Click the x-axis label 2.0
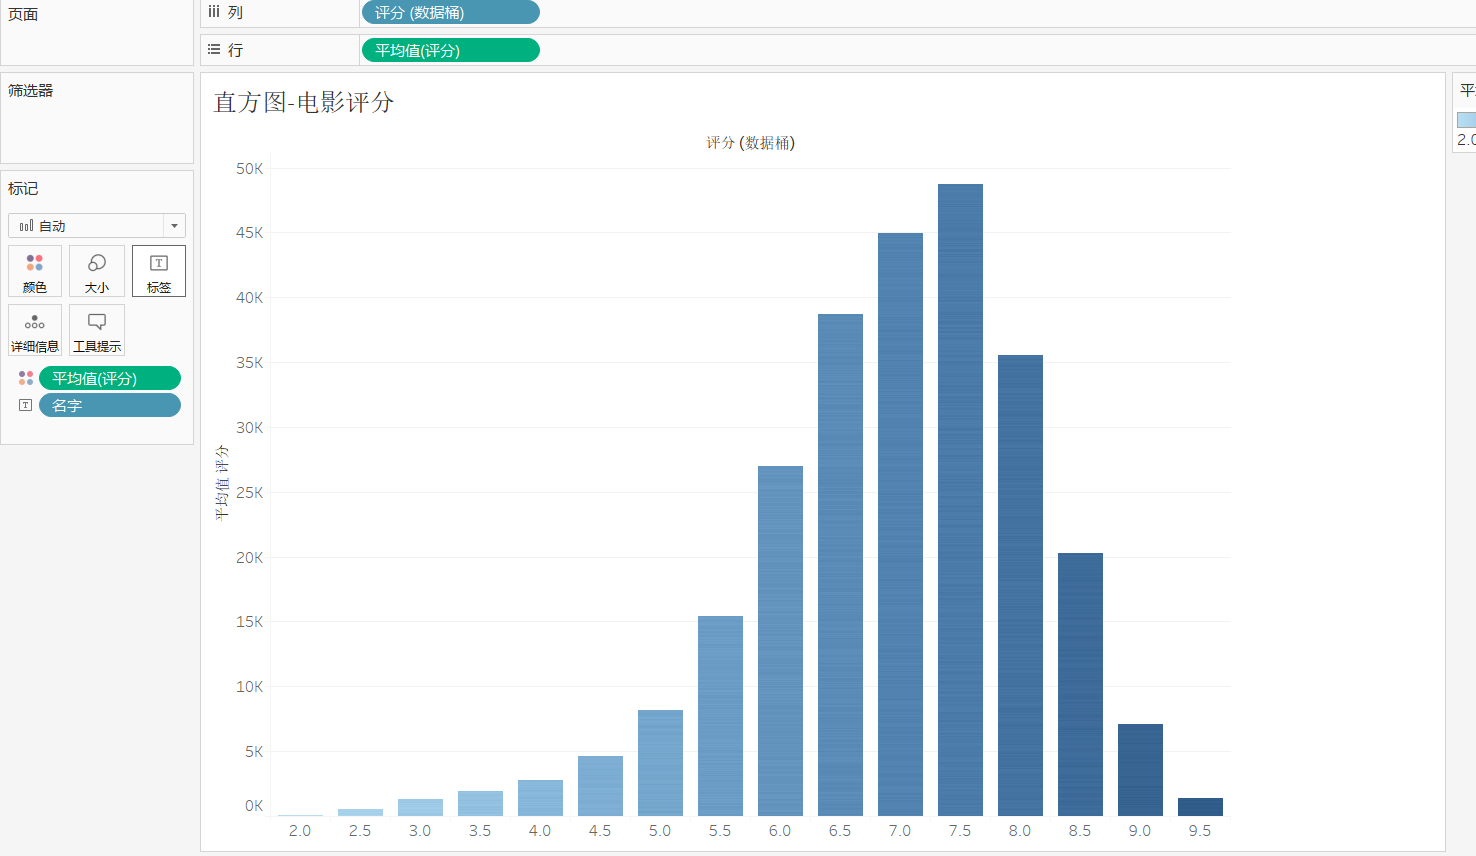 click(300, 831)
